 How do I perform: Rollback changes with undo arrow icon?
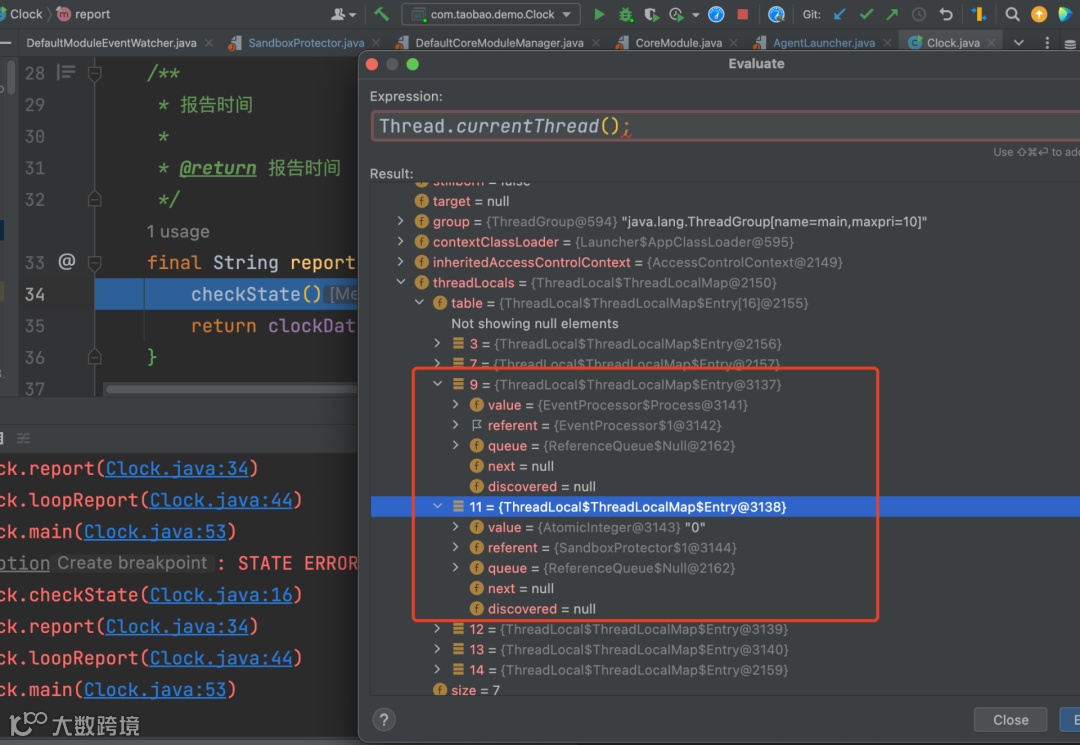click(x=946, y=14)
